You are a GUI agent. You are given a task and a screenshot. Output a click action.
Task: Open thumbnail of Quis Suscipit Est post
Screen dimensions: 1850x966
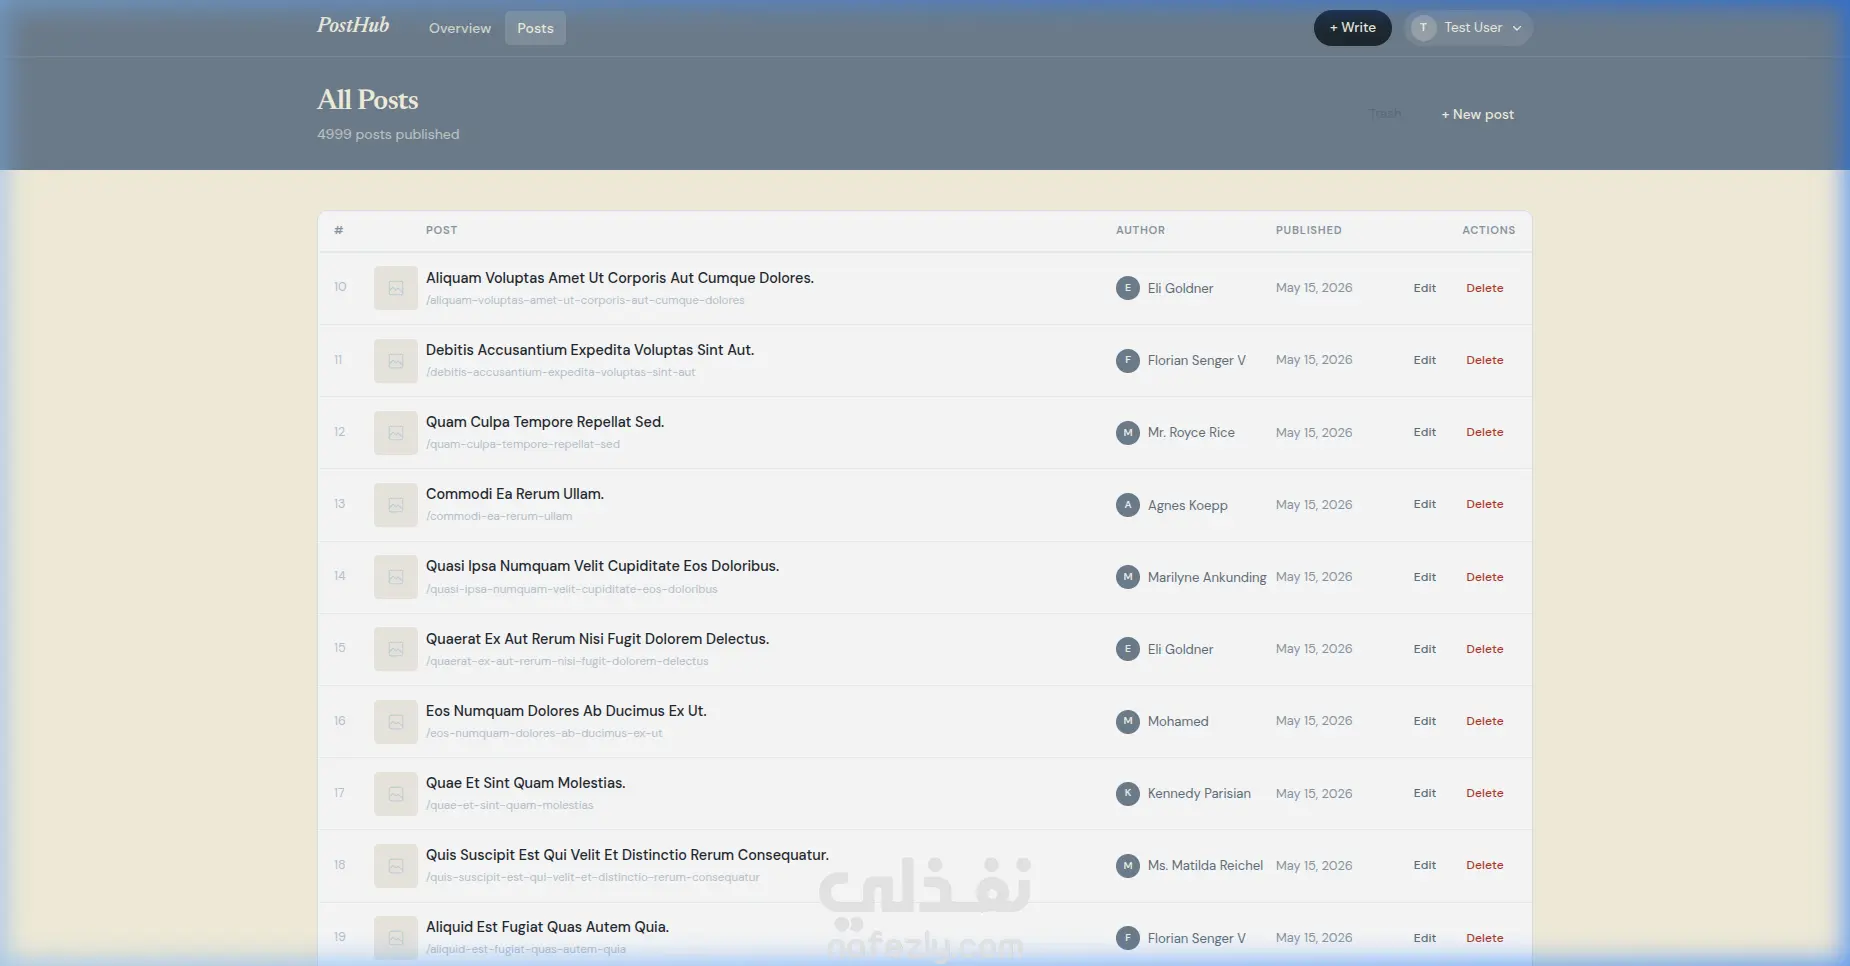[x=396, y=866]
